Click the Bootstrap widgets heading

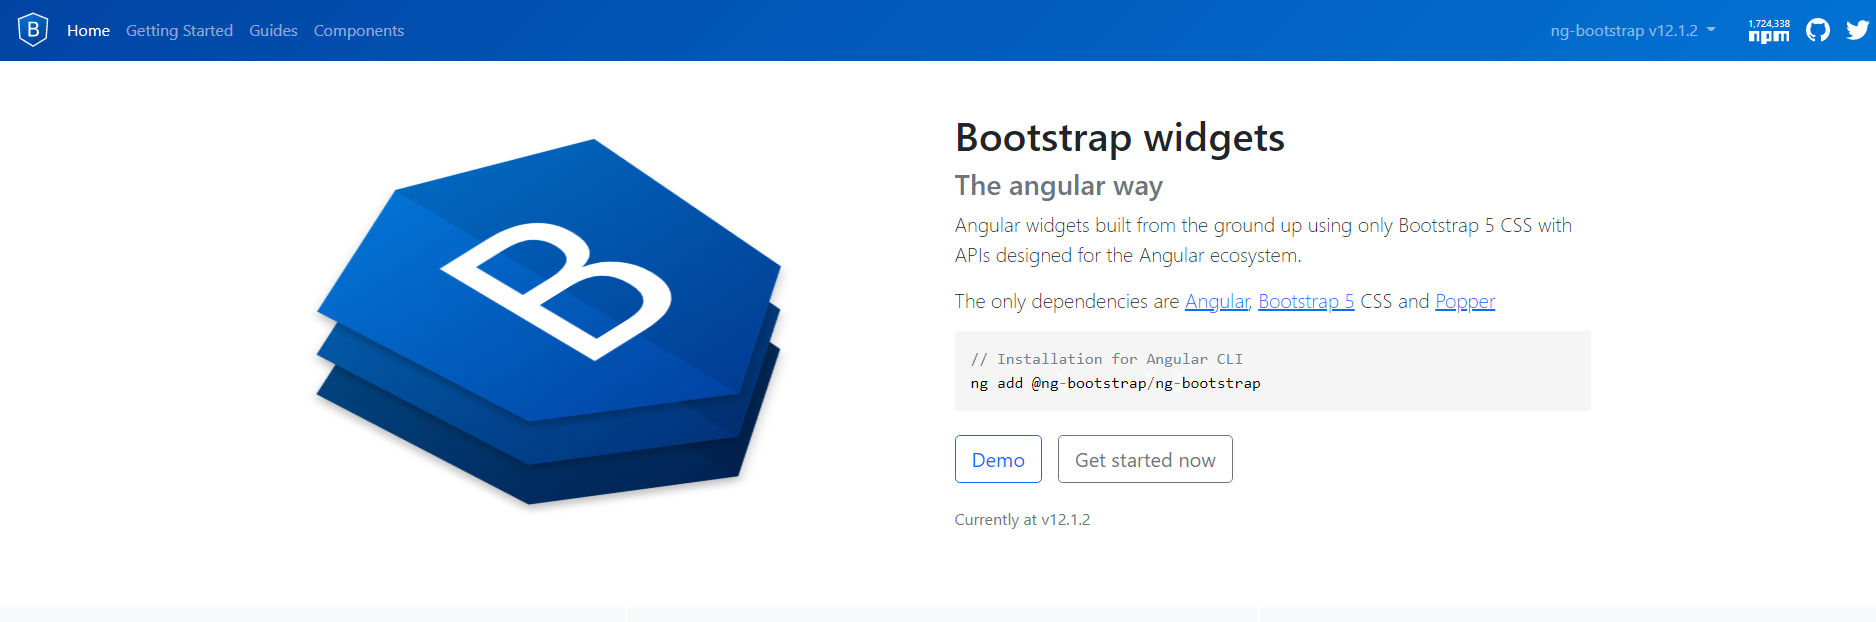coord(1120,138)
